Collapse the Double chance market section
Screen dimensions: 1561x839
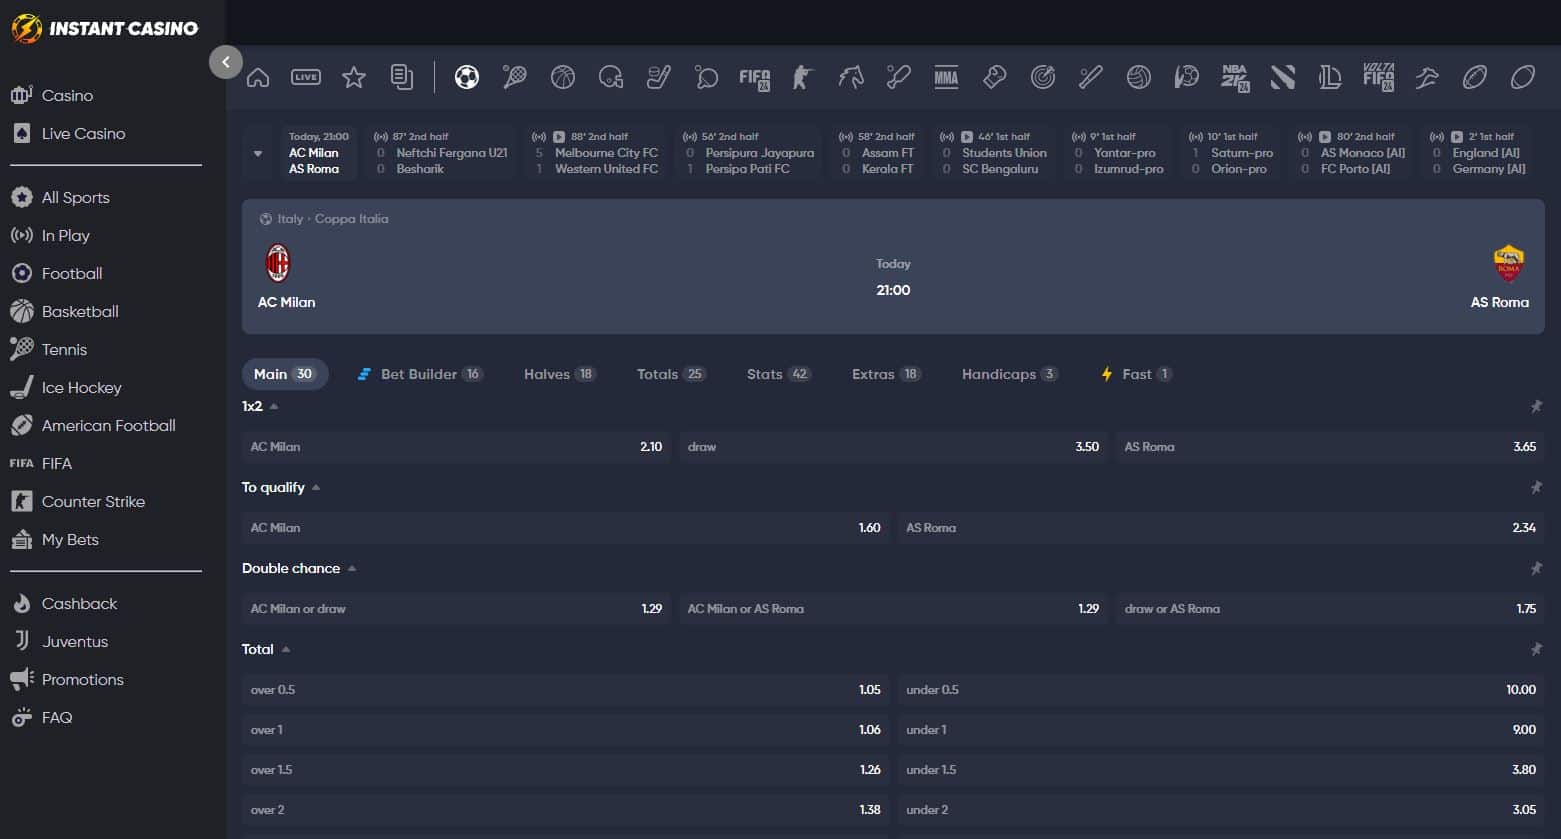click(352, 568)
